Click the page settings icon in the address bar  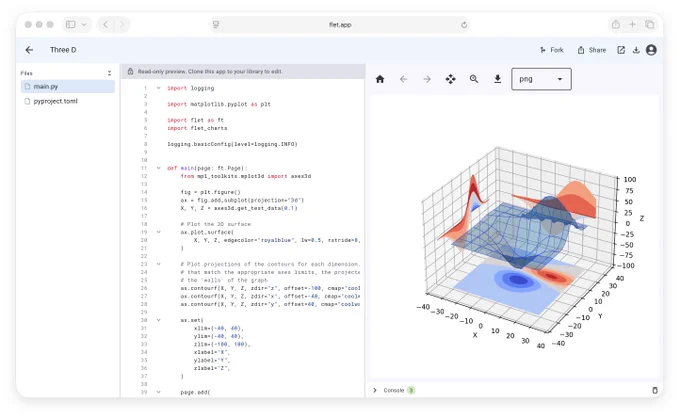pos(216,25)
